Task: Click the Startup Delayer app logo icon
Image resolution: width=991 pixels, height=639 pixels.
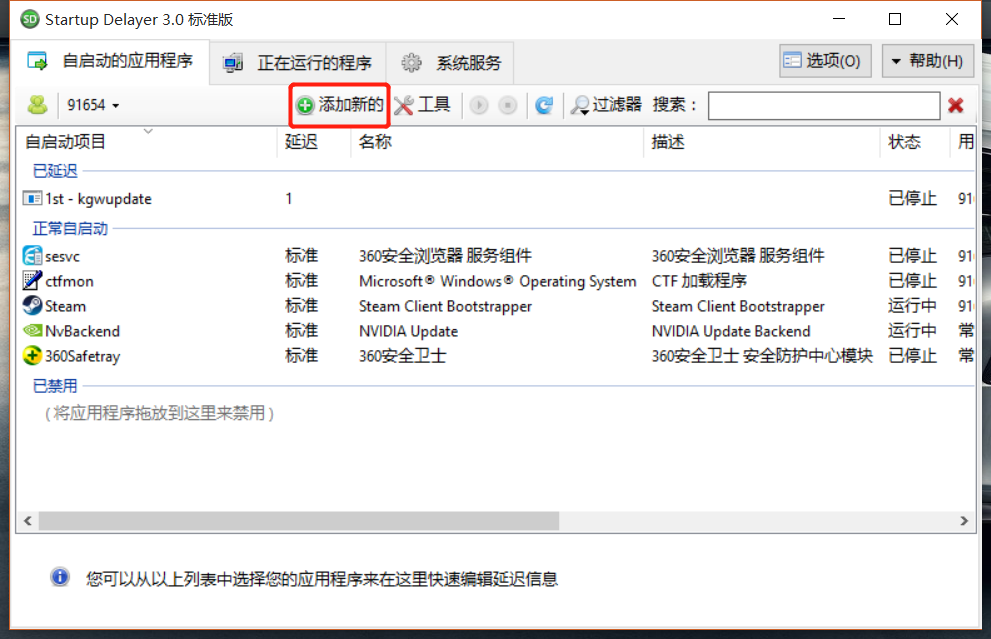Action: 29,20
